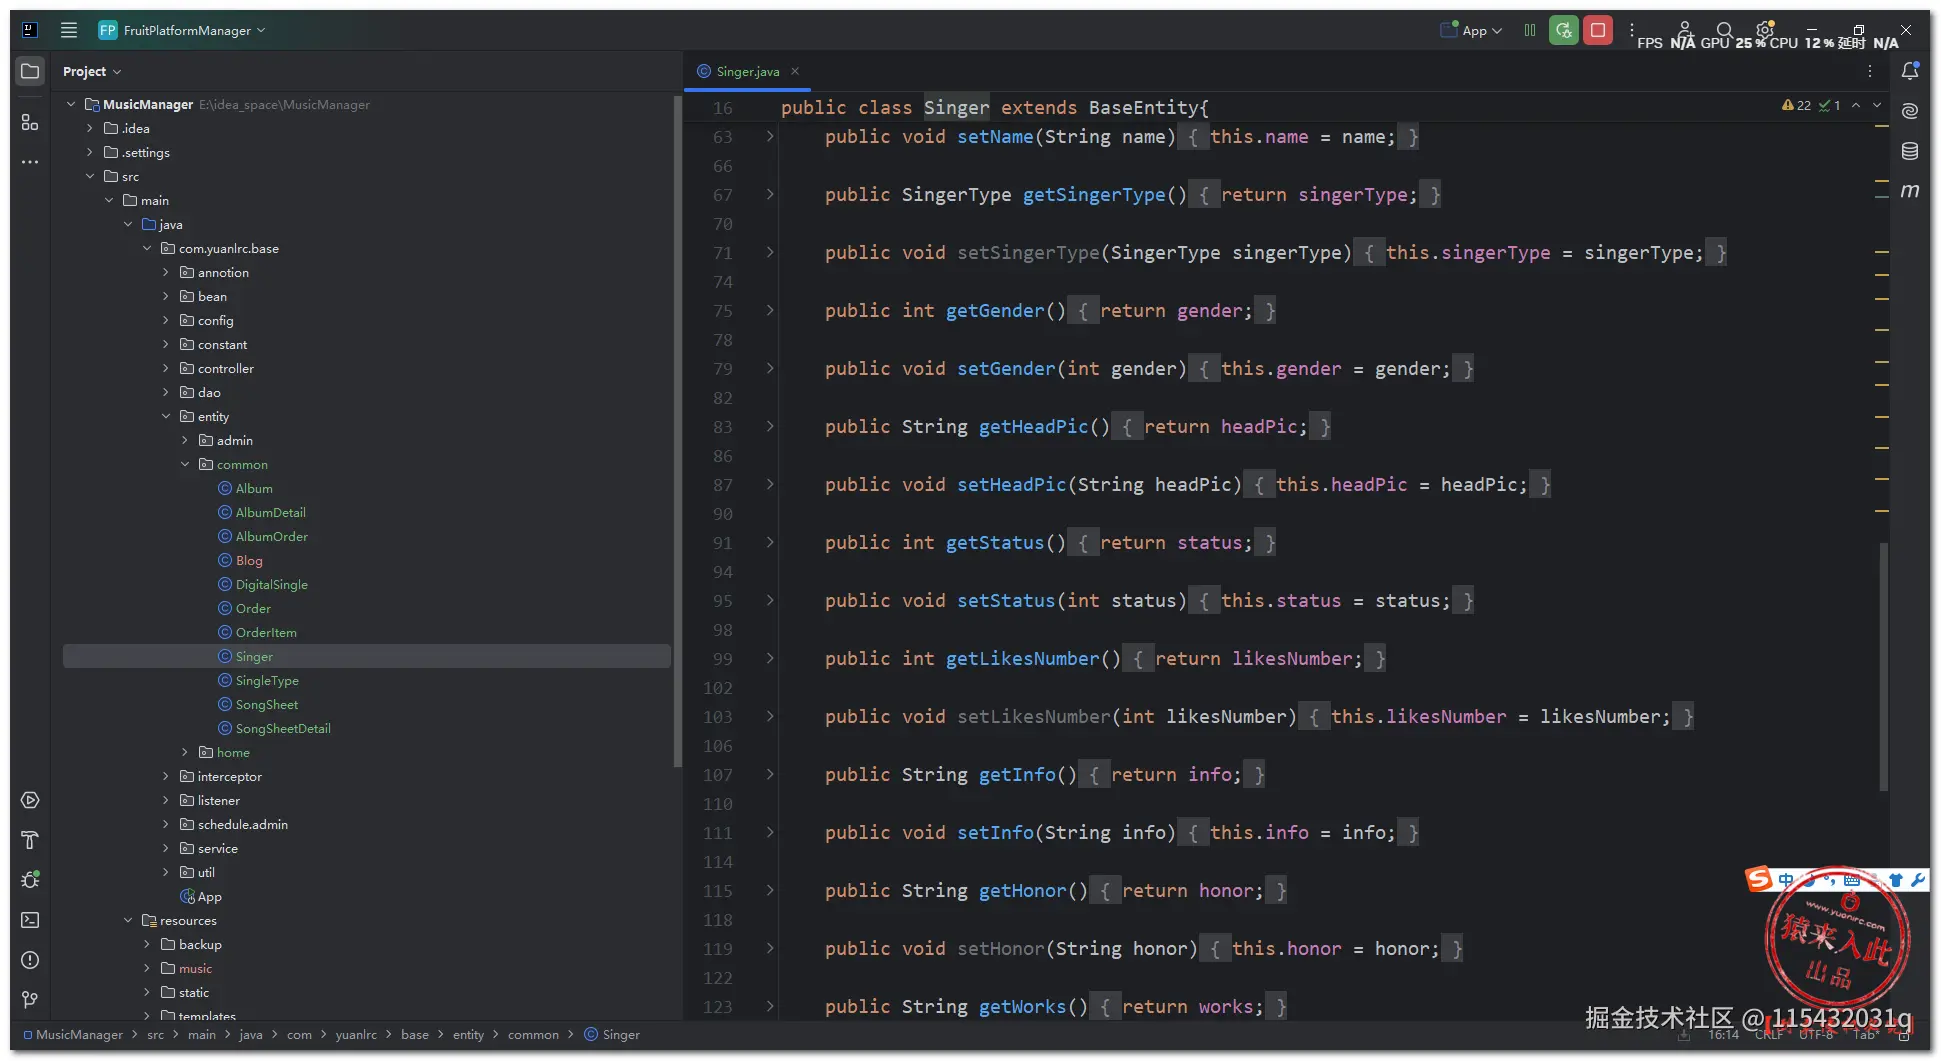Show more tool windows ellipsis in left sidebar
1941x1061 pixels.
(30, 161)
